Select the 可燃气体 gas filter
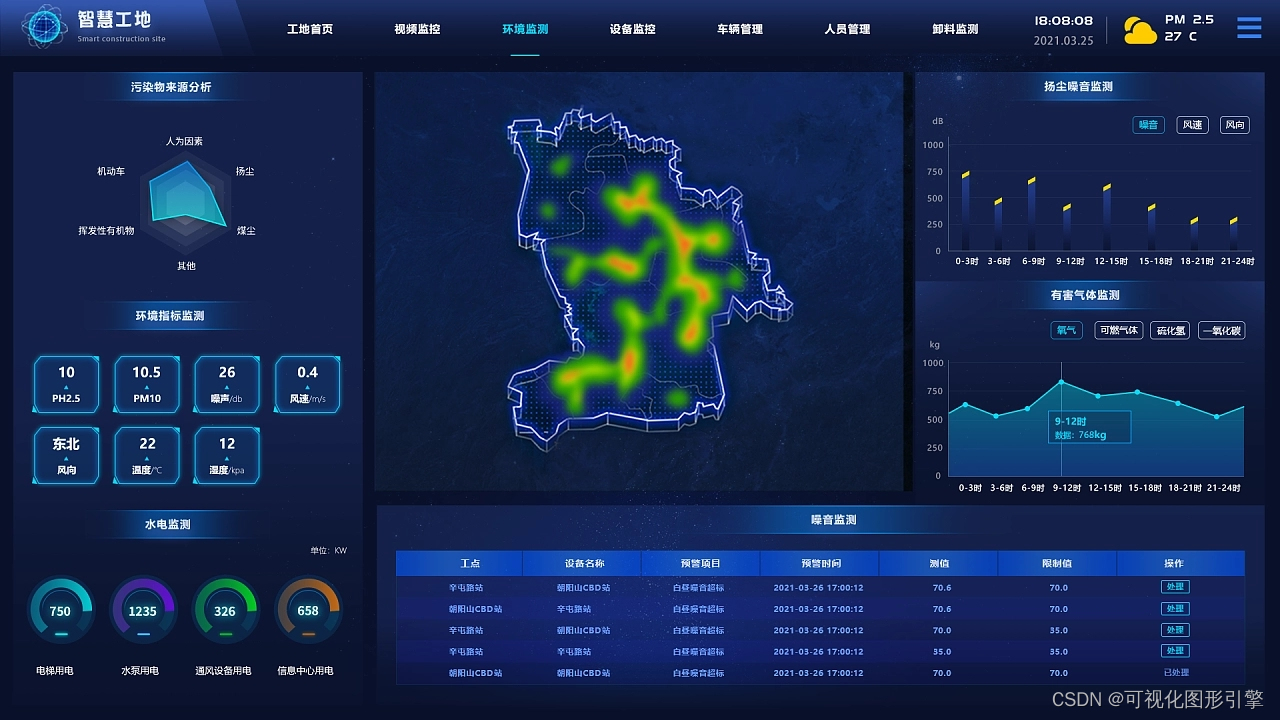 pos(1118,330)
